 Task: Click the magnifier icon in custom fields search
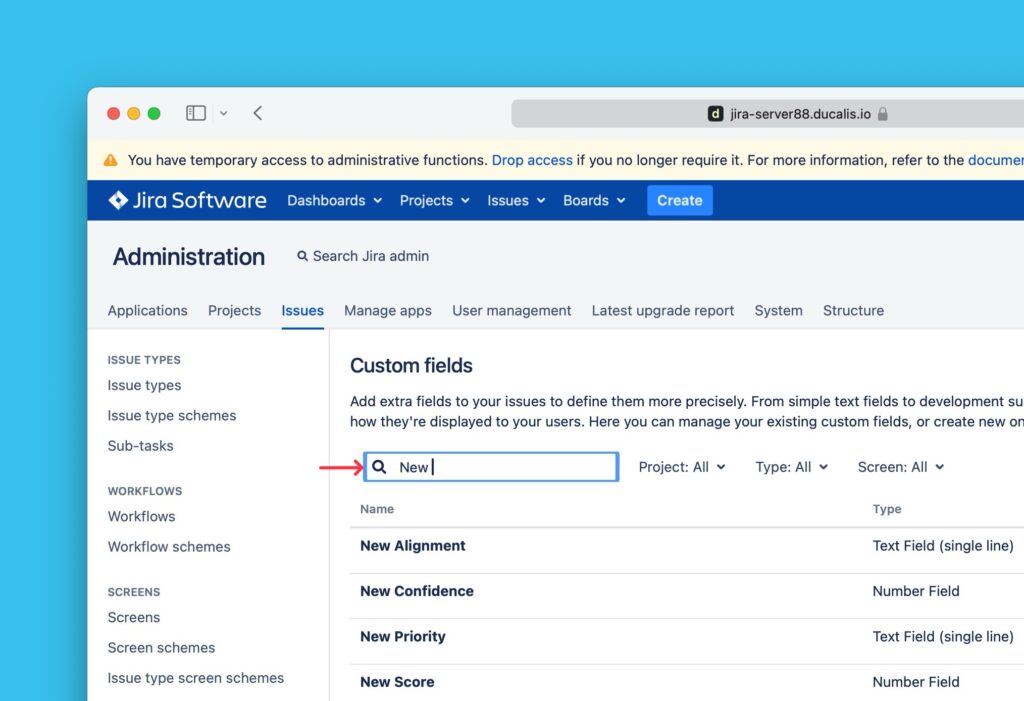click(379, 467)
